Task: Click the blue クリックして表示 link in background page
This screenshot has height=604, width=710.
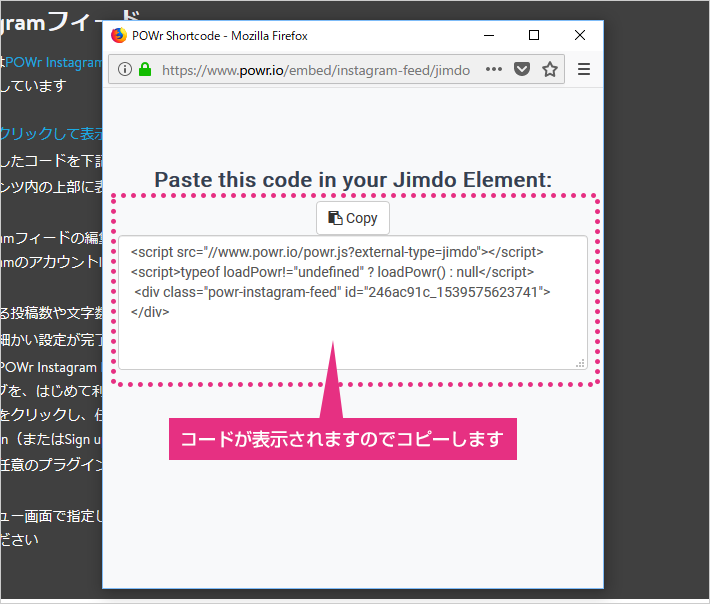Action: click(51, 134)
